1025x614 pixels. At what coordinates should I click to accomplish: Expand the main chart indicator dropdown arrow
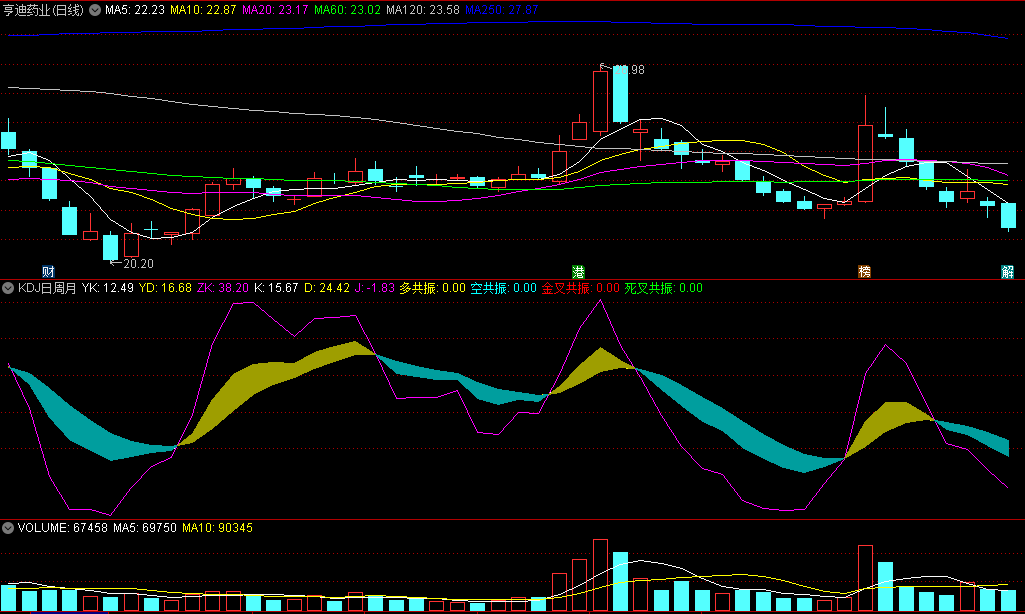[95, 10]
